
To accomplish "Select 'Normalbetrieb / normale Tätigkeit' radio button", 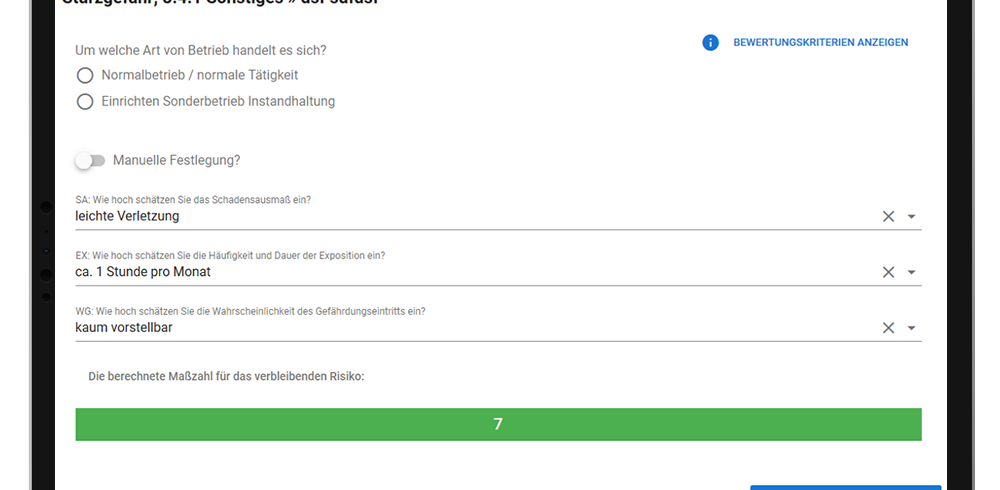I will (x=85, y=75).
